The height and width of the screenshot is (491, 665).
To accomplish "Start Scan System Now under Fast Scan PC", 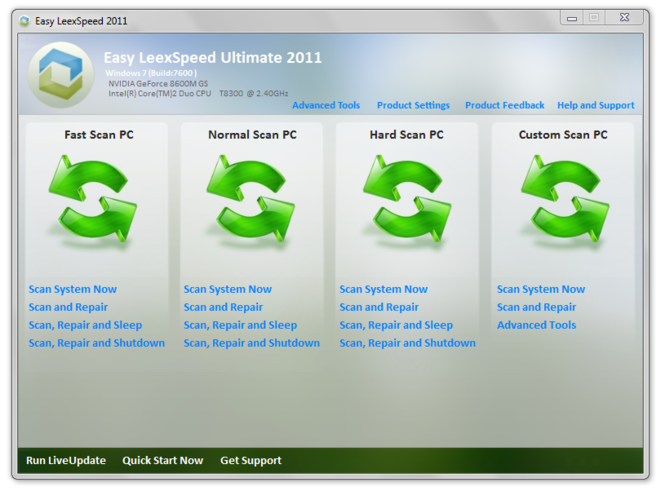I will tap(73, 289).
